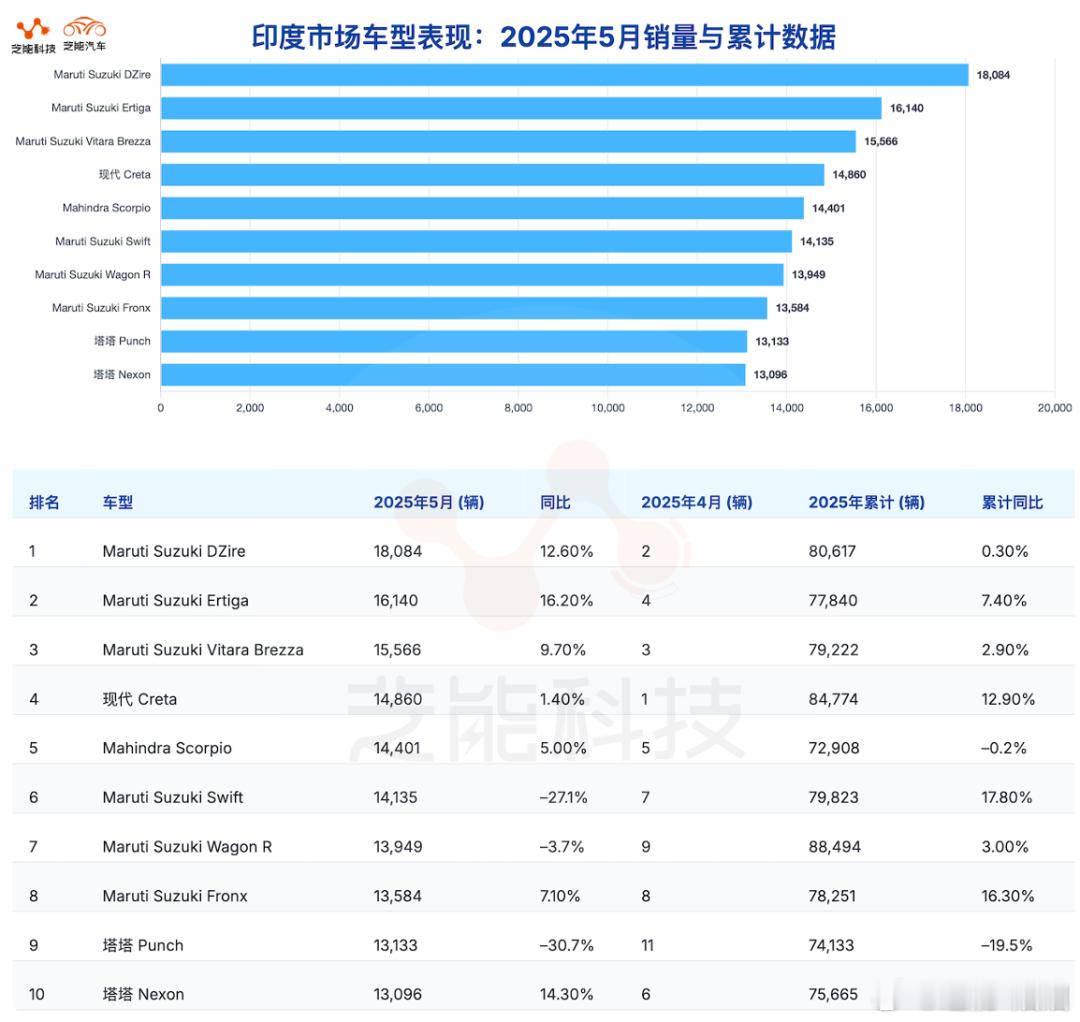Viewport: 1080px width, 1022px height.
Task: Click the 车型 column header
Action: point(117,502)
